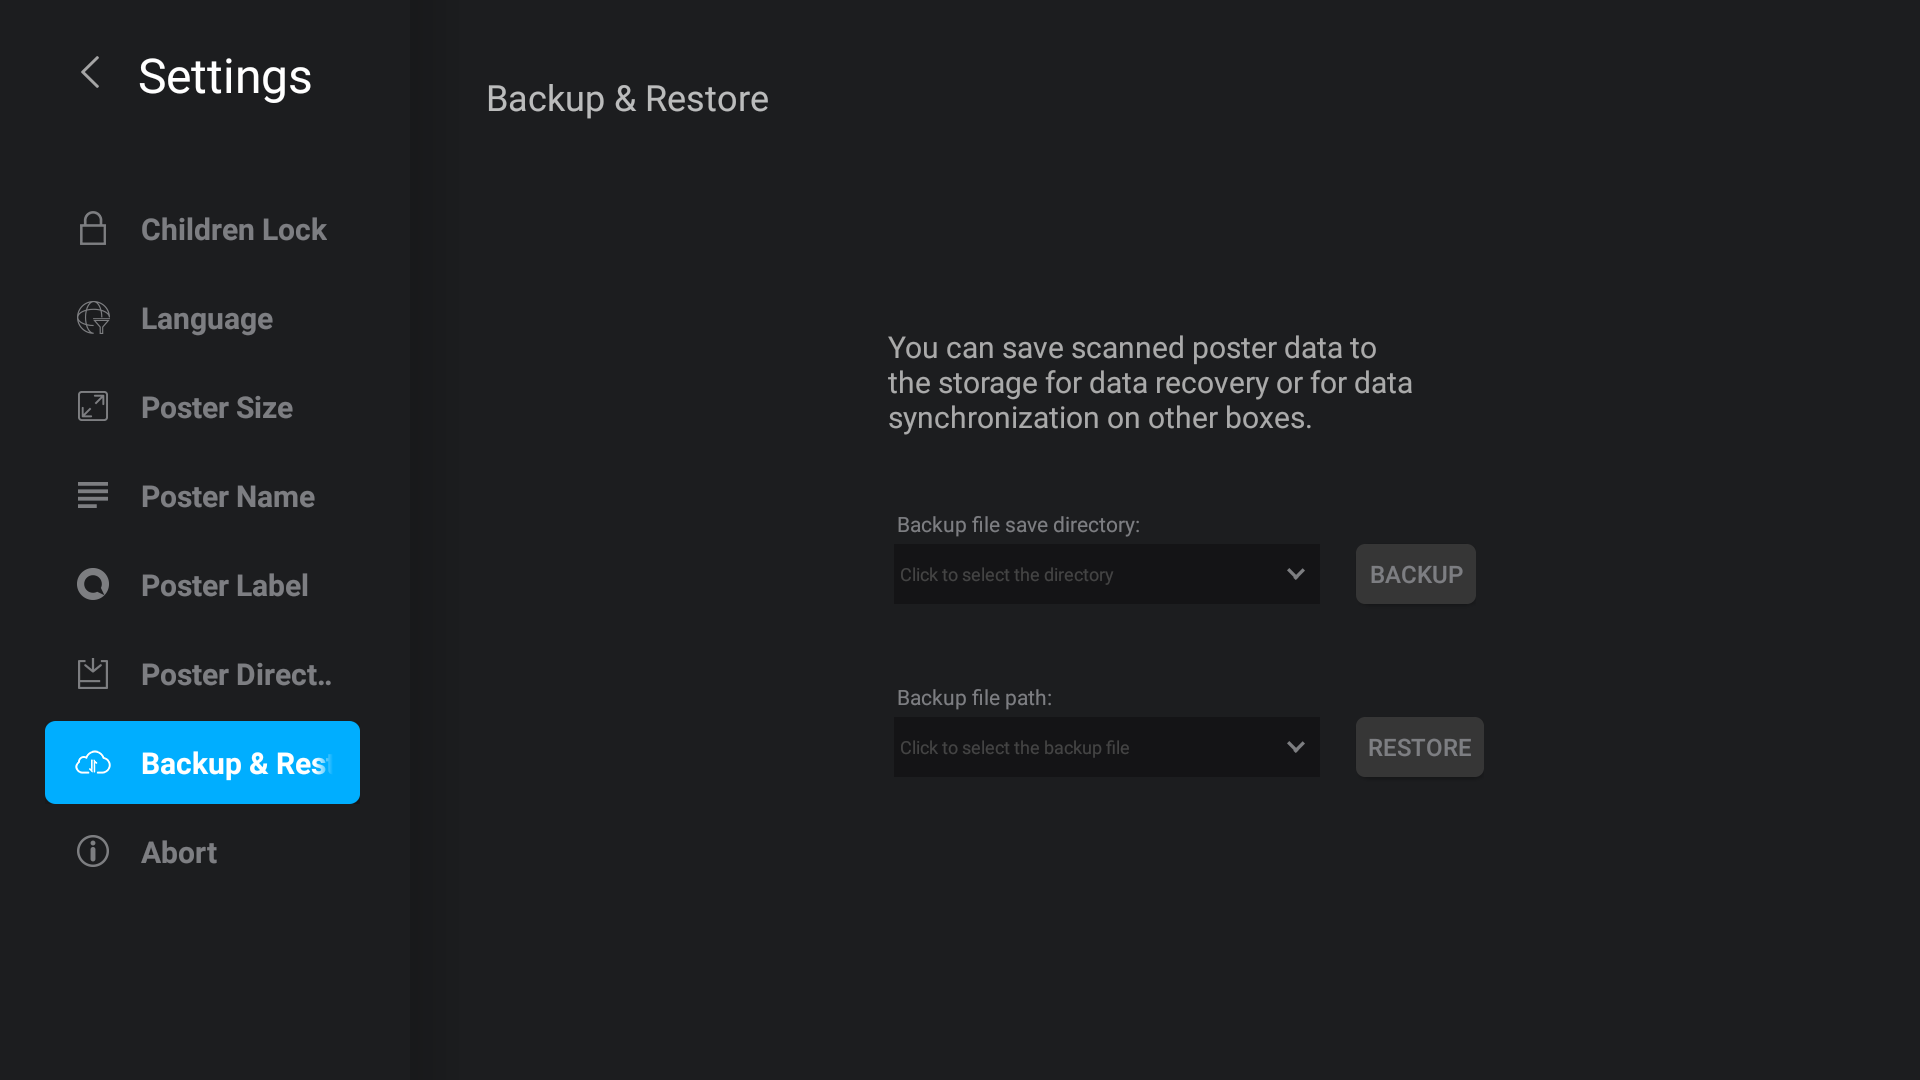Expand the backup file path dropdown arrow
This screenshot has width=1920, height=1080.
pos(1296,747)
